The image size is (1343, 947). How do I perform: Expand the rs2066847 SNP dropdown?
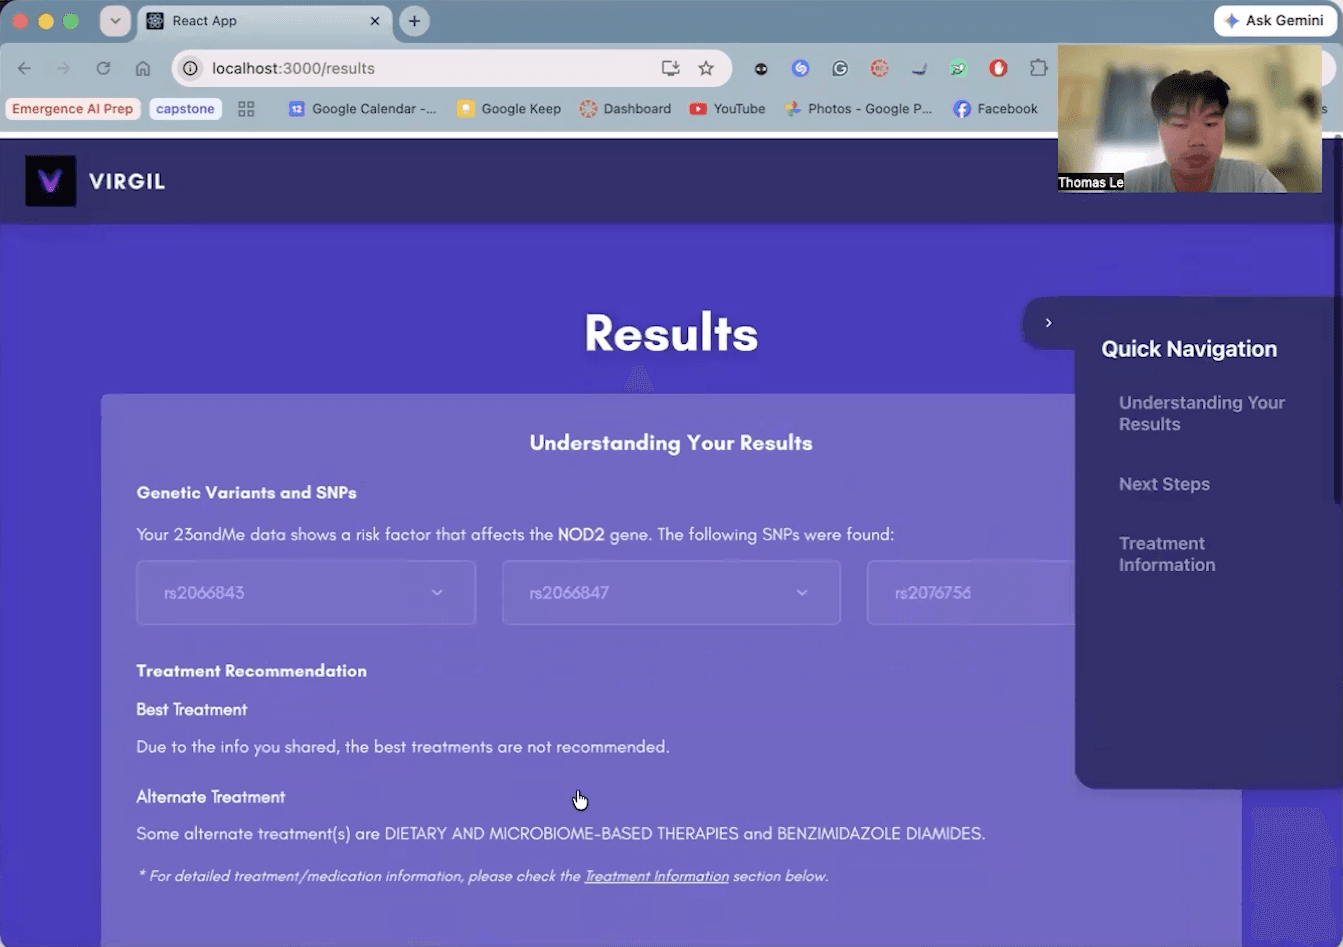point(671,593)
